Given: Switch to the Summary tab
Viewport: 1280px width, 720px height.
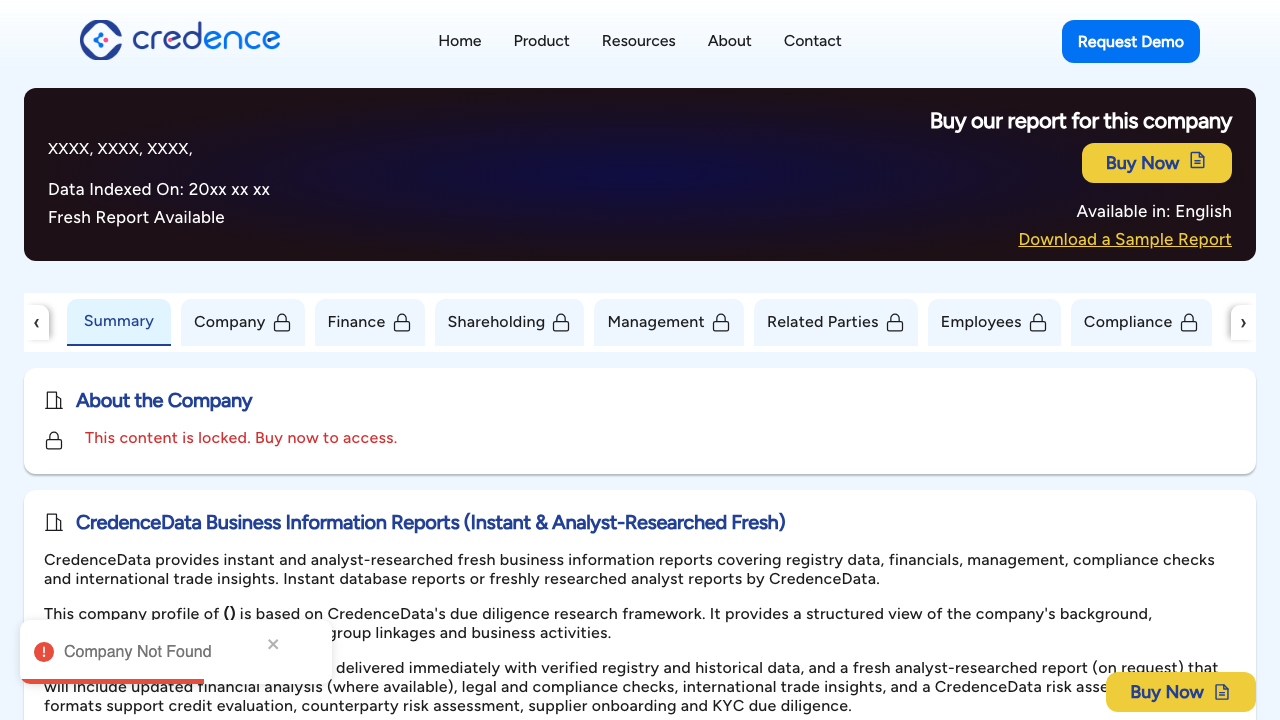Looking at the screenshot, I should click(x=118, y=321).
